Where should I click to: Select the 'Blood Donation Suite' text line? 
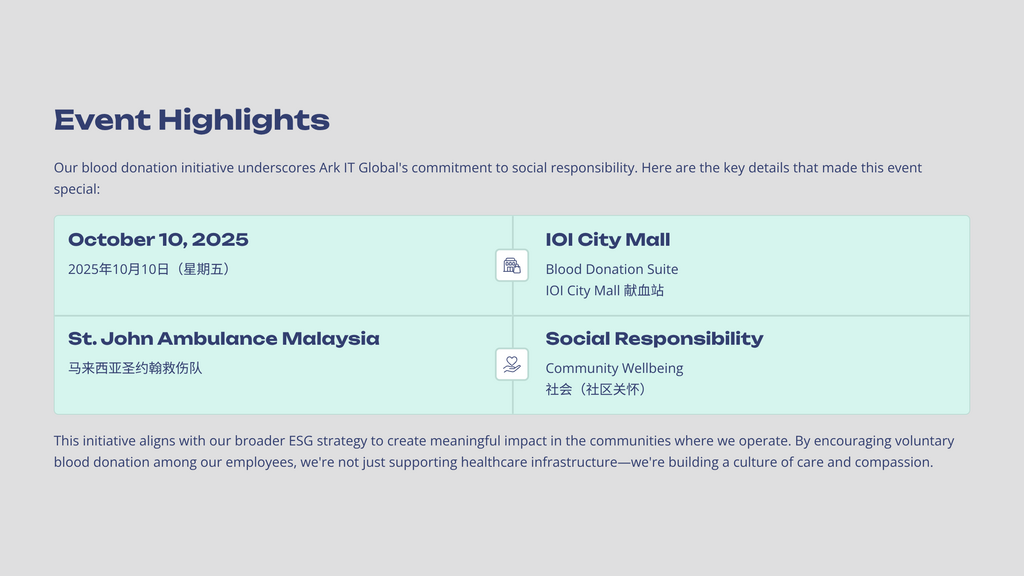click(612, 269)
